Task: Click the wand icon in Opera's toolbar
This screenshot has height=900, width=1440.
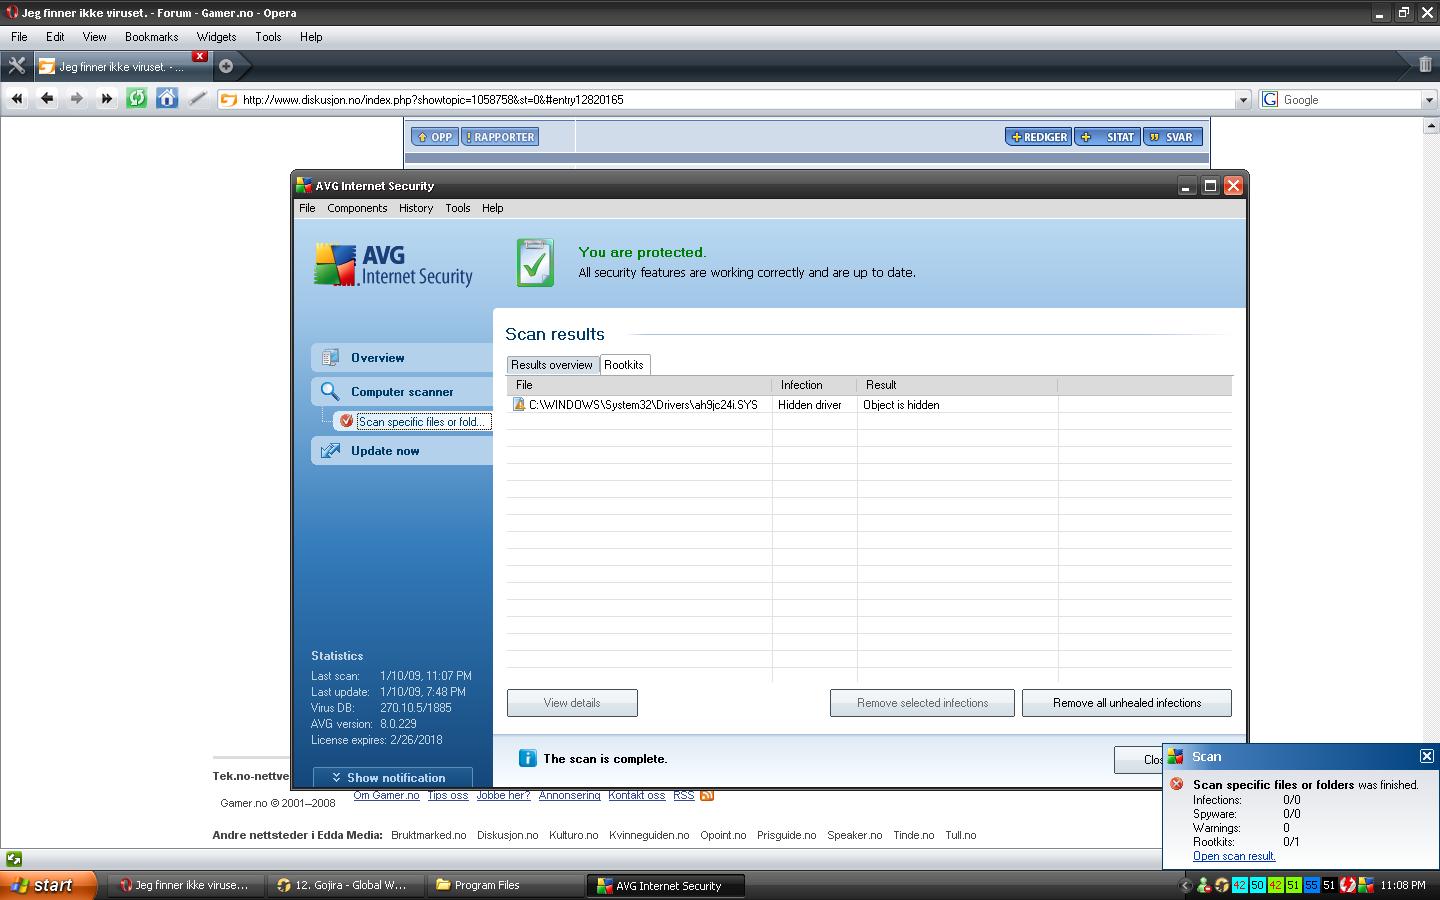Action: (197, 98)
